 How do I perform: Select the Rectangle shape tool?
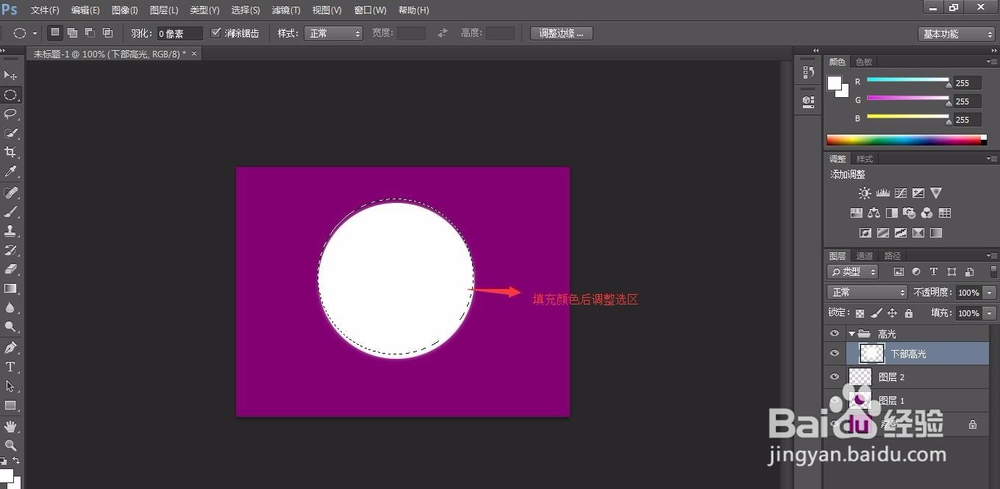point(10,405)
